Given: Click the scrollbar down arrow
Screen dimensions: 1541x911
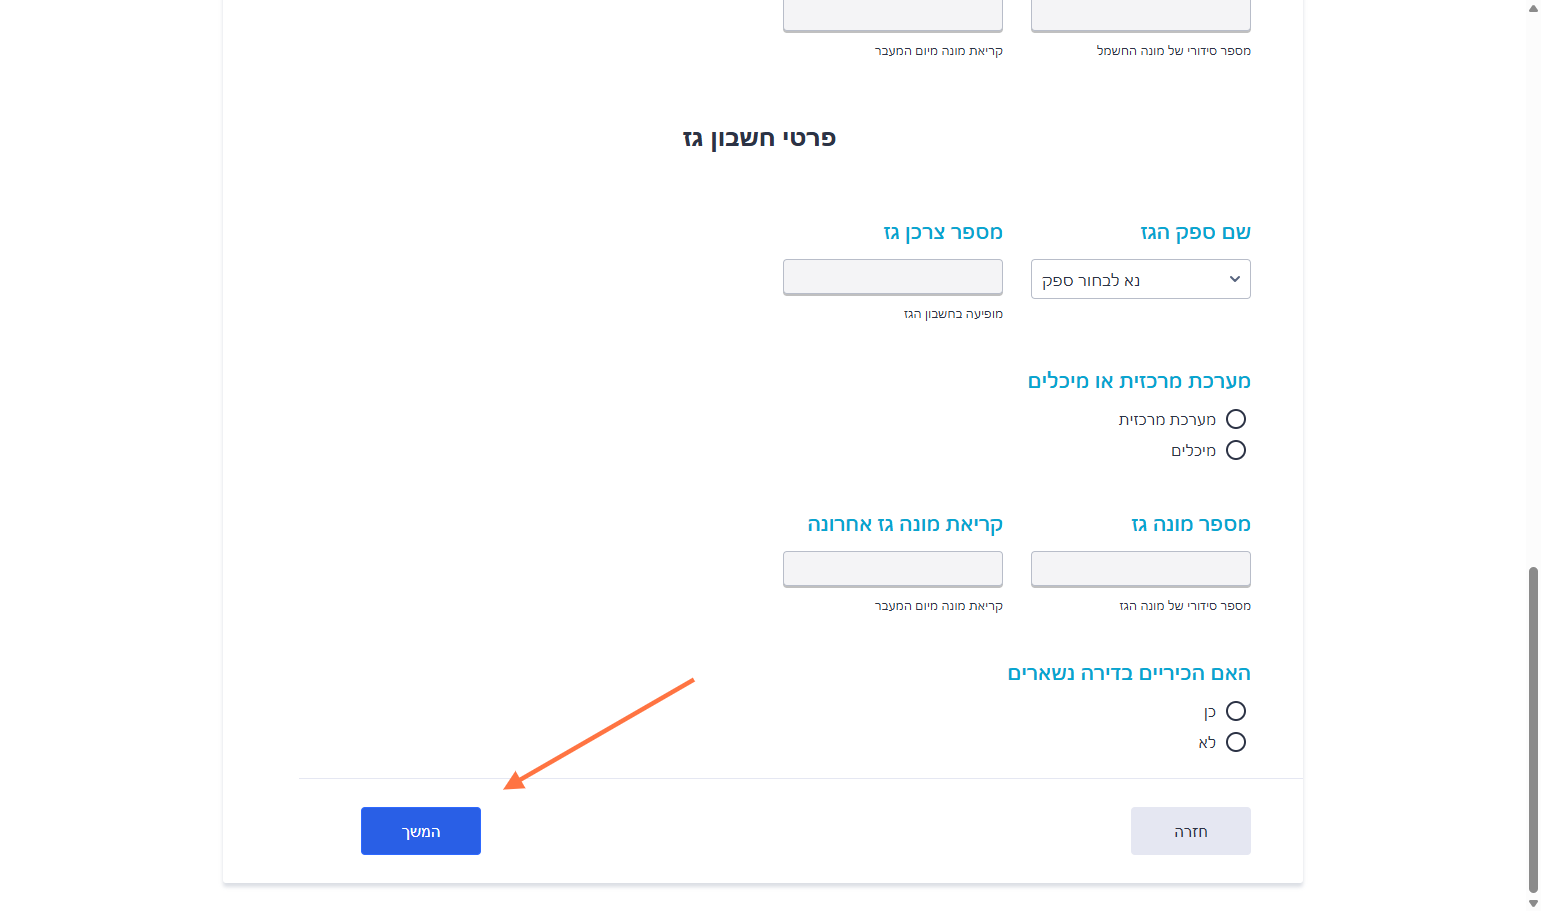Looking at the screenshot, I should pos(1533,903).
